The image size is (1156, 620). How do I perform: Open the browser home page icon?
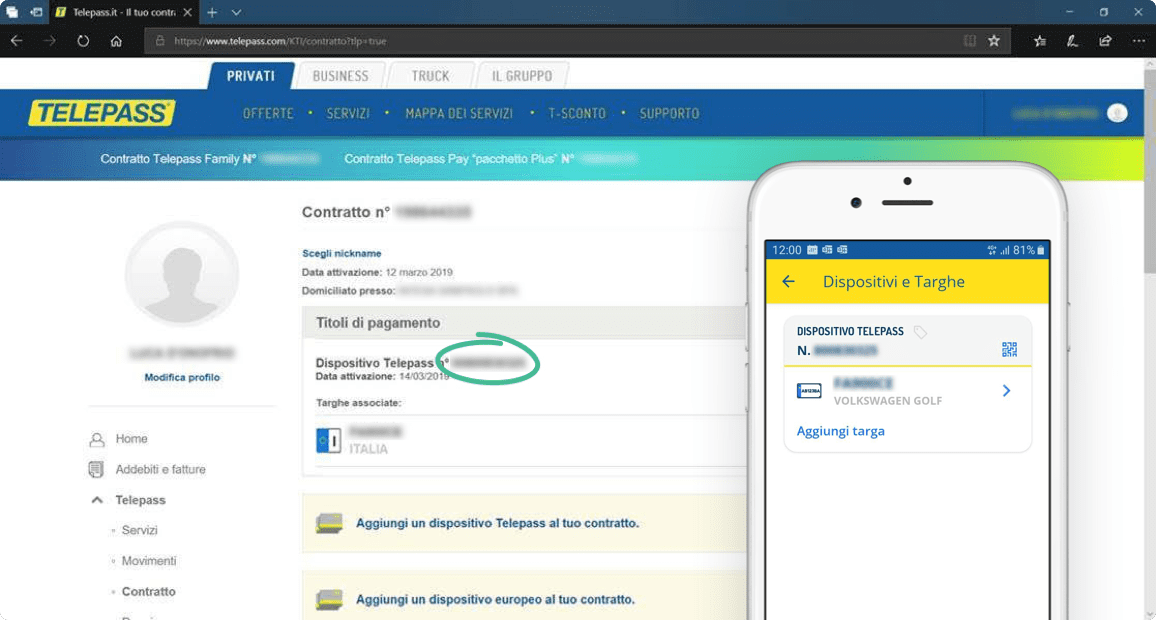pyautogui.click(x=116, y=41)
